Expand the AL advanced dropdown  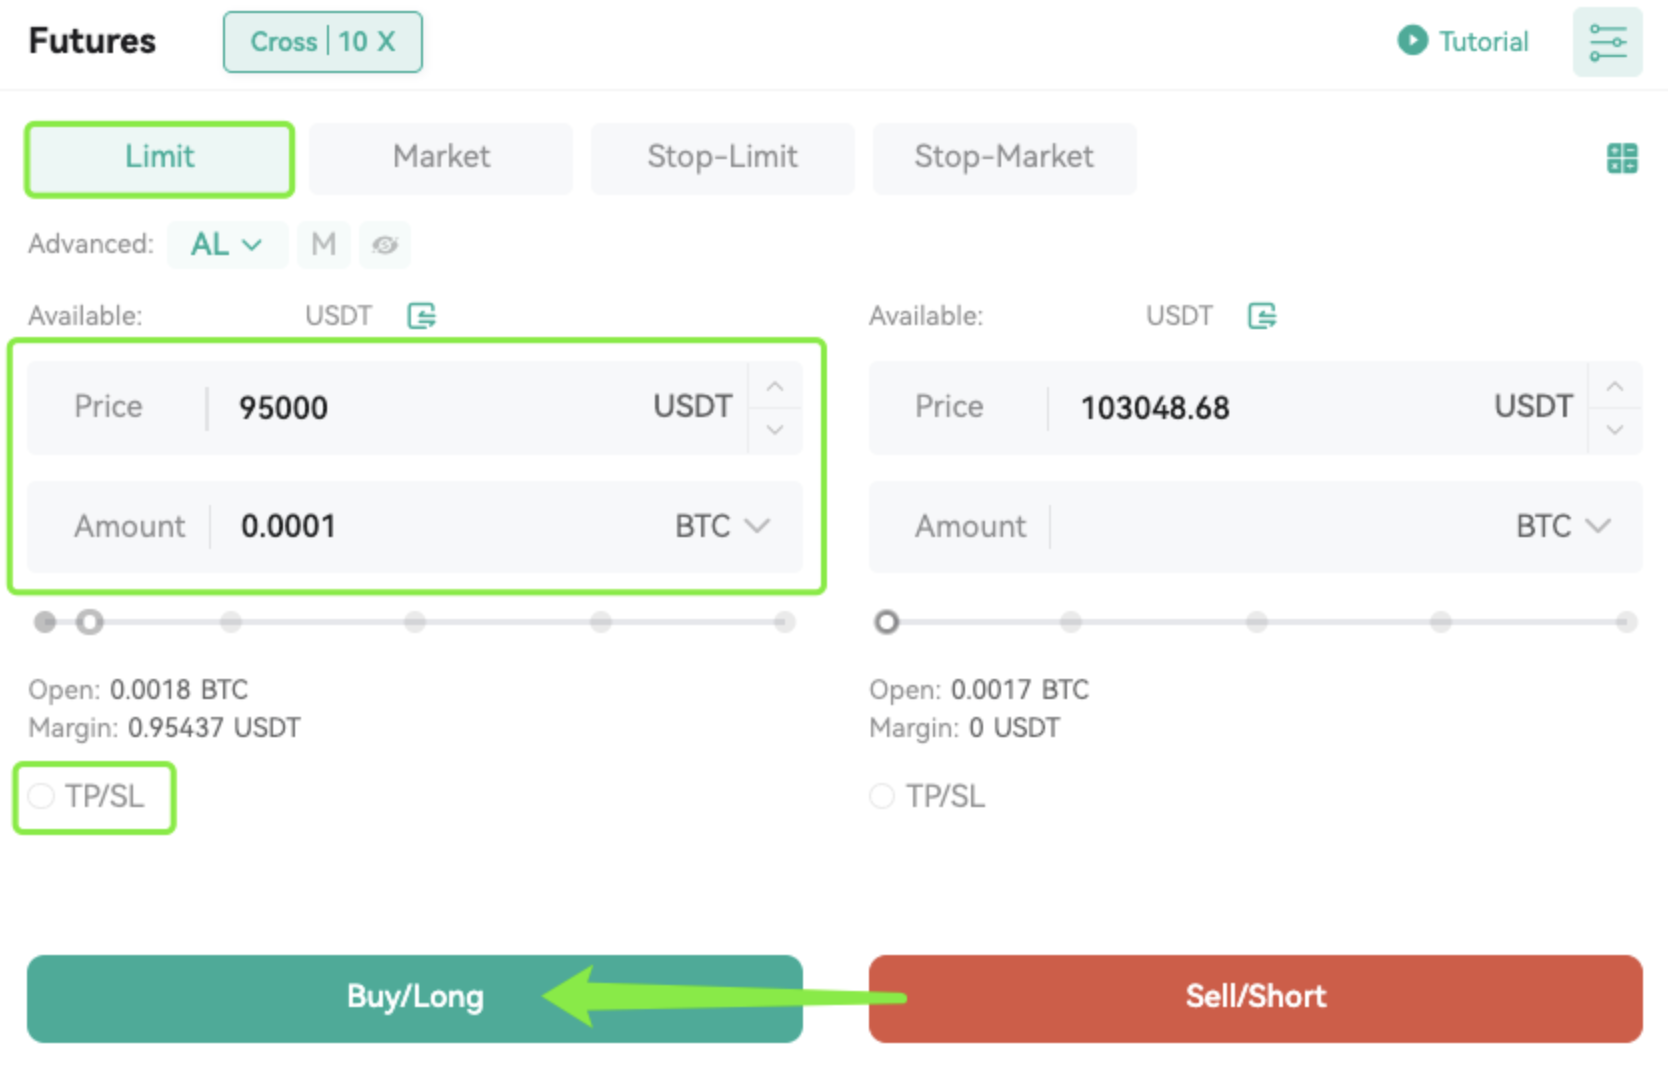click(x=227, y=245)
